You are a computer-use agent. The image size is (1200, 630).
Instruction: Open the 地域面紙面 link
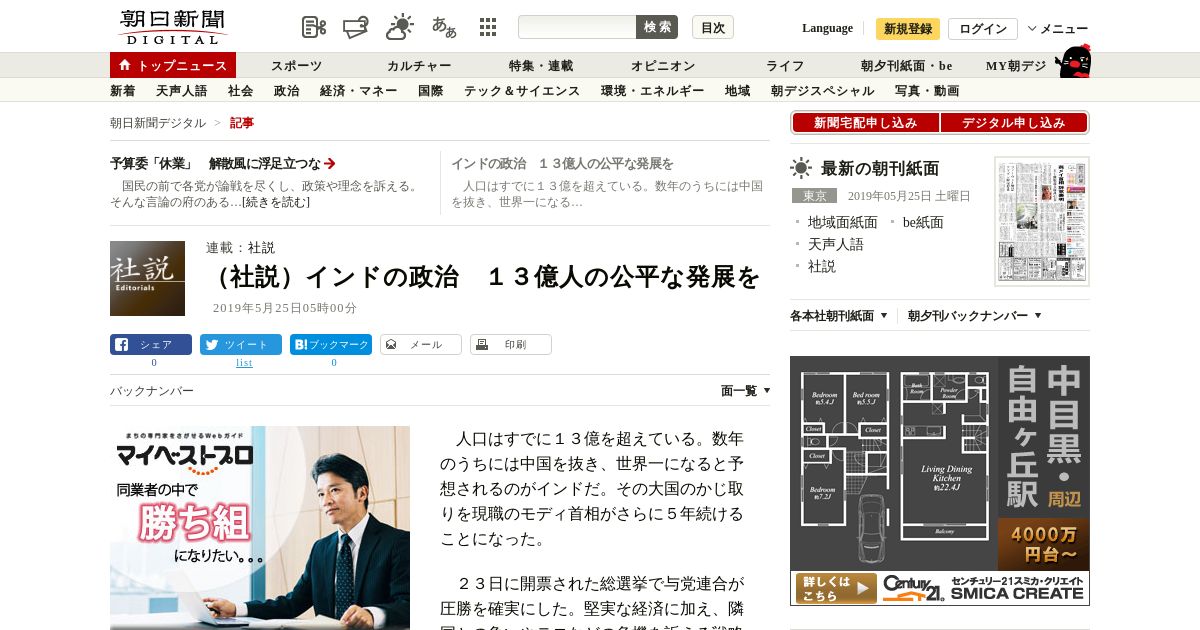tap(843, 222)
